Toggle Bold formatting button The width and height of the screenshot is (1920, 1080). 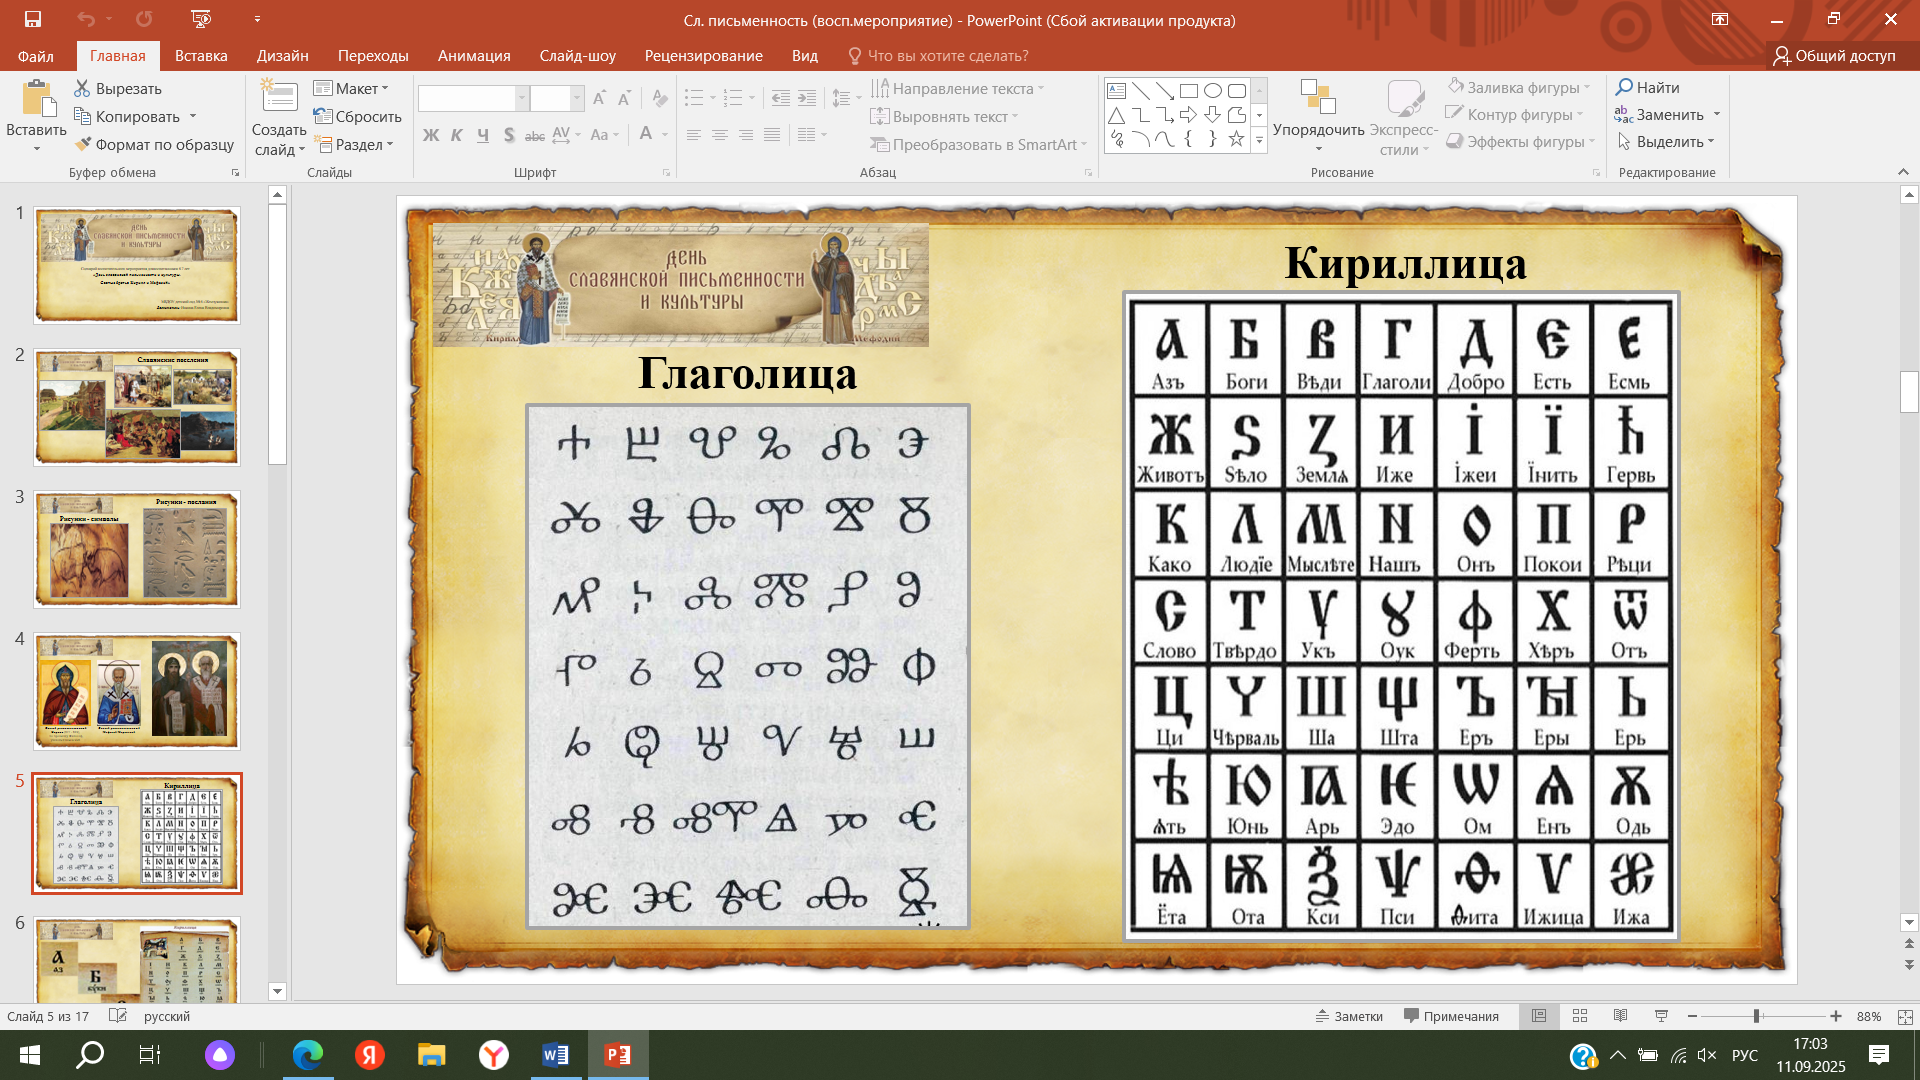click(x=431, y=135)
